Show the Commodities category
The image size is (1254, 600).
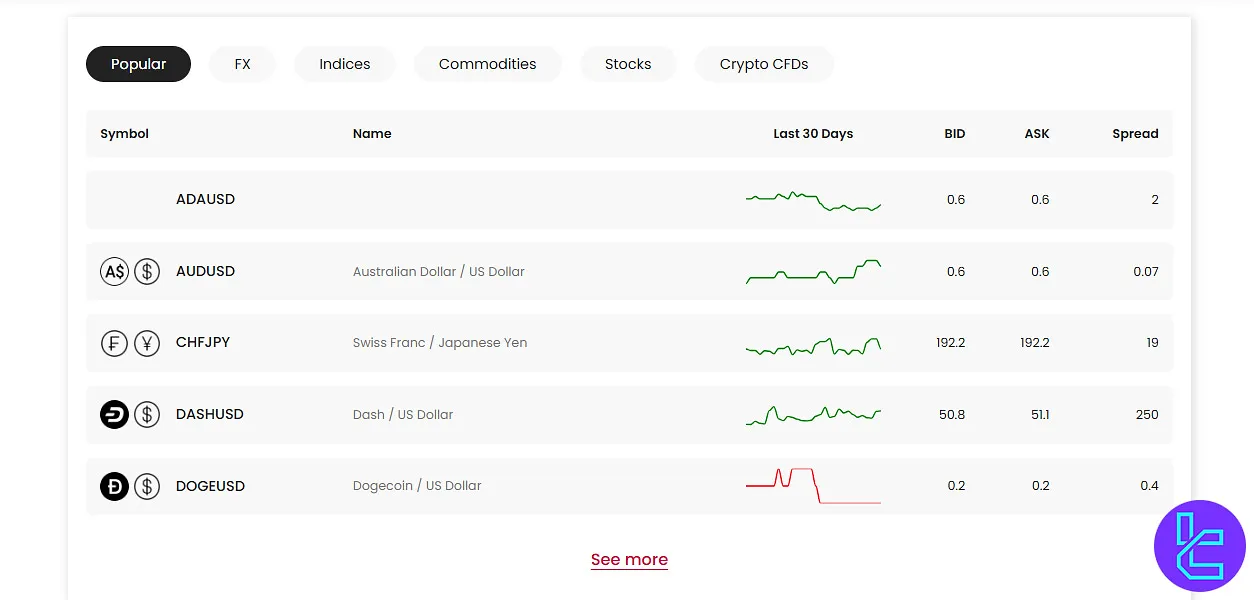click(x=487, y=64)
